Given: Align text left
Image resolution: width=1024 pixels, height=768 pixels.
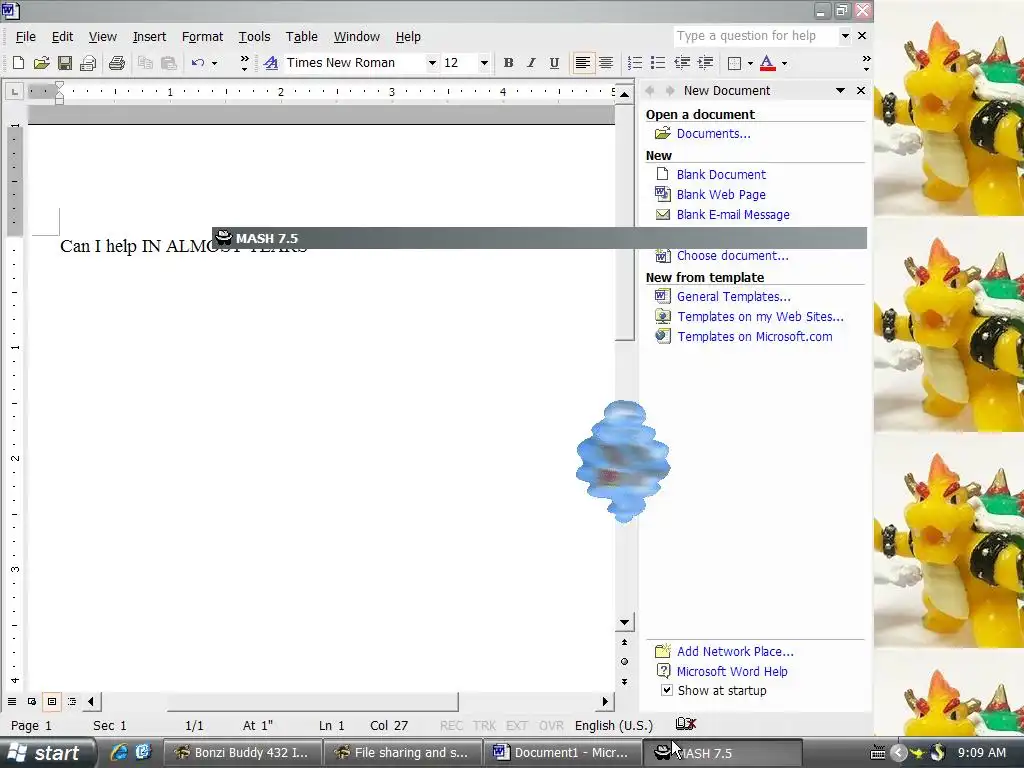Looking at the screenshot, I should tap(583, 63).
